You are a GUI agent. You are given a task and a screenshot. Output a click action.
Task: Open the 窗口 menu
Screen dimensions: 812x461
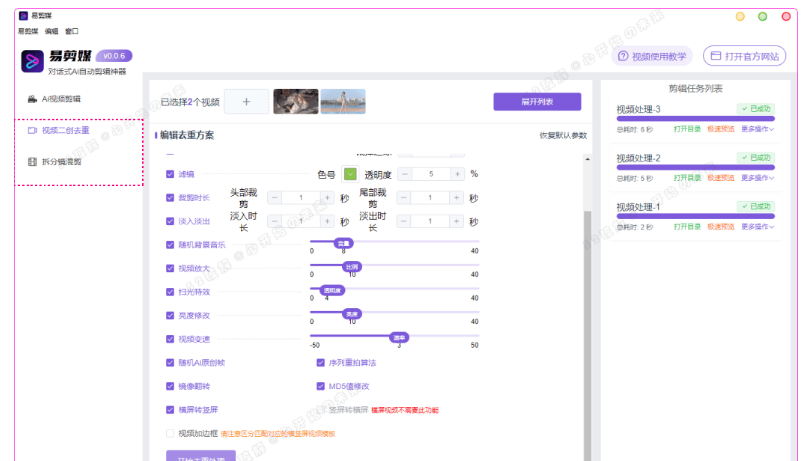(71, 31)
